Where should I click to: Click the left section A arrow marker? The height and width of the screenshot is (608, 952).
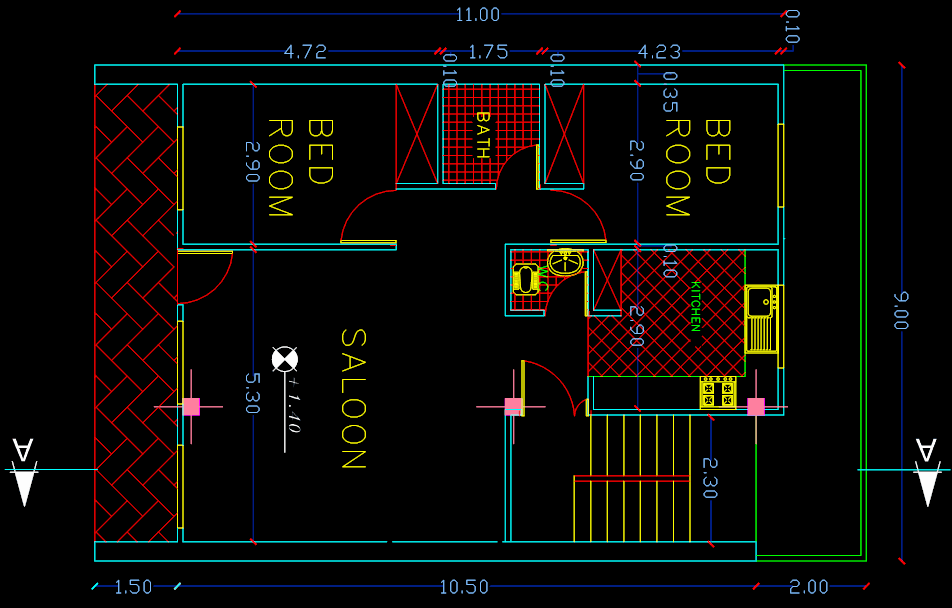[x=24, y=472]
